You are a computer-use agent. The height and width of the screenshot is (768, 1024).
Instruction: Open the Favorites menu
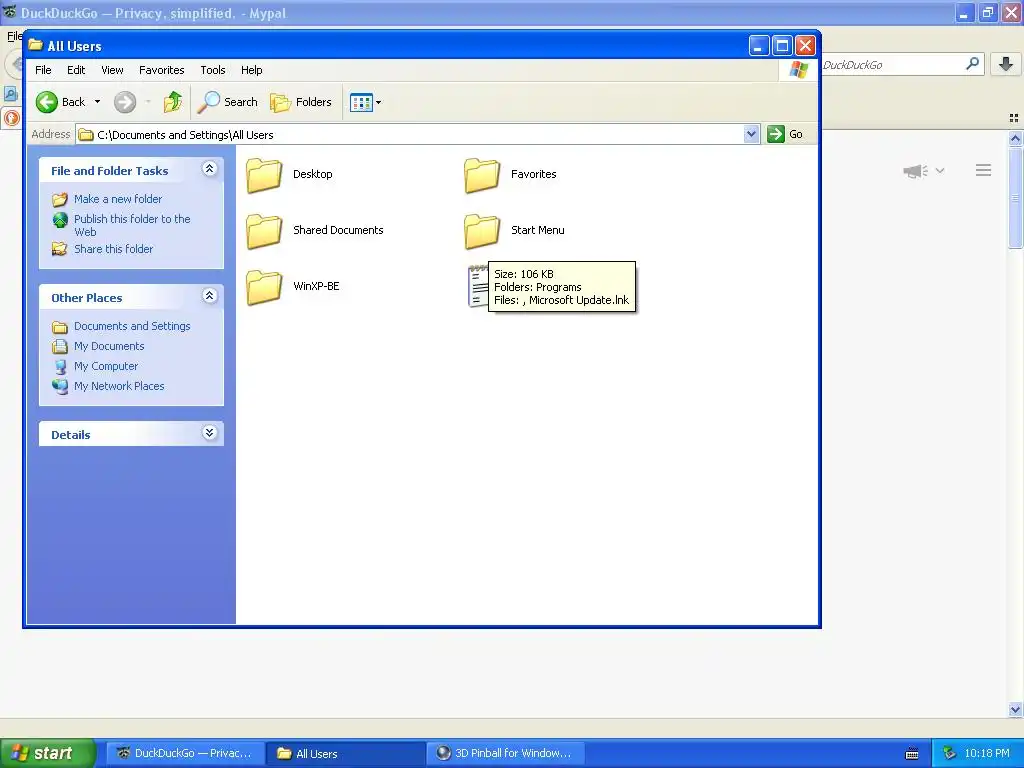point(161,70)
